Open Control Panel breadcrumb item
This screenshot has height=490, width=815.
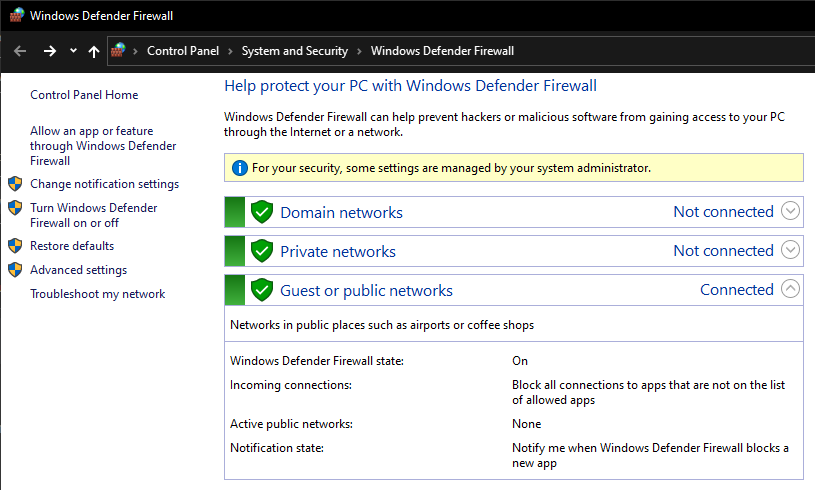[x=183, y=51]
